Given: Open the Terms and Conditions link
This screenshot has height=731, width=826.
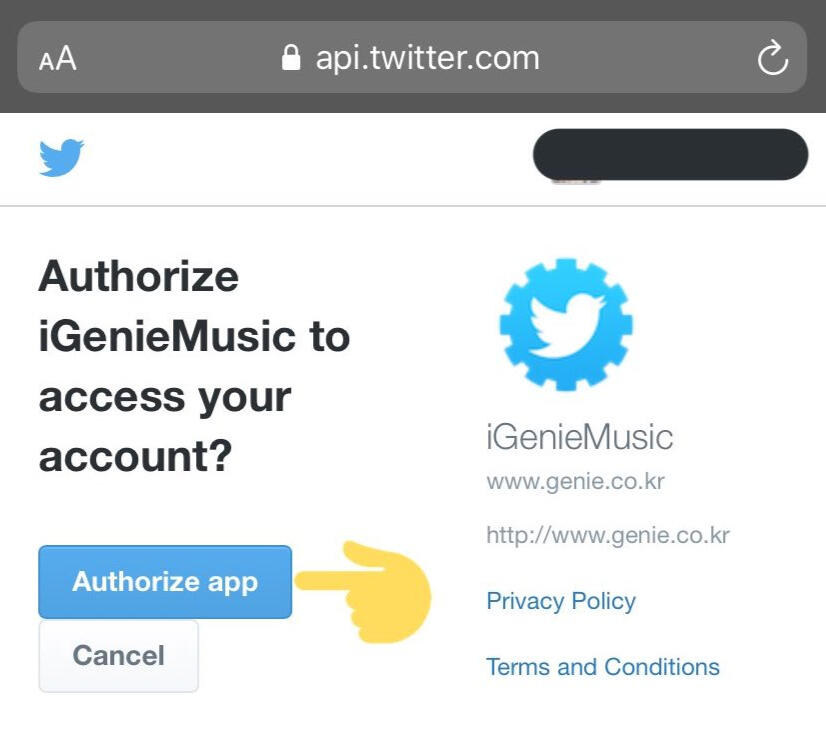Looking at the screenshot, I should pyautogui.click(x=602, y=667).
